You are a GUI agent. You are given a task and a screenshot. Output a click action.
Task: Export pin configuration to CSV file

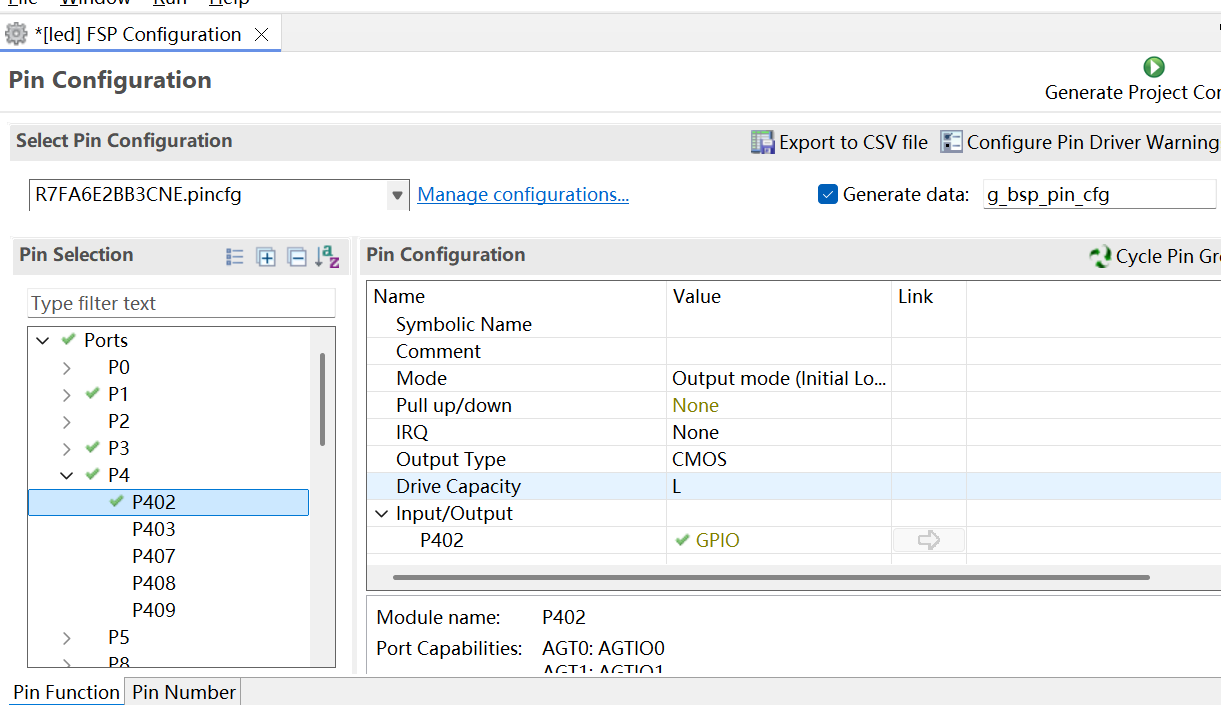[839, 143]
